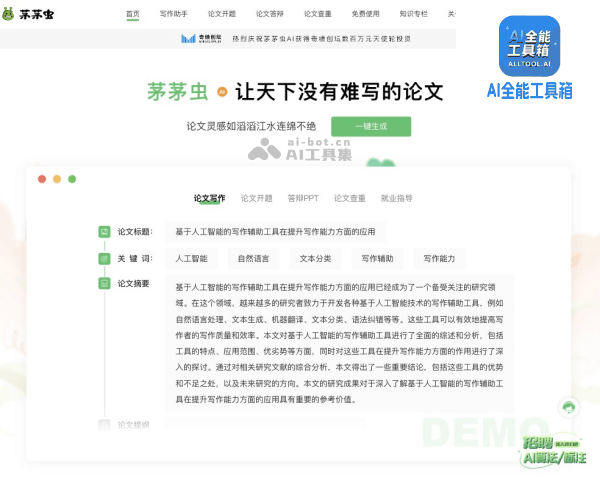This screenshot has height=498, width=600.
Task: Click the faded 论文提纲 step icon
Action: pyautogui.click(x=104, y=425)
